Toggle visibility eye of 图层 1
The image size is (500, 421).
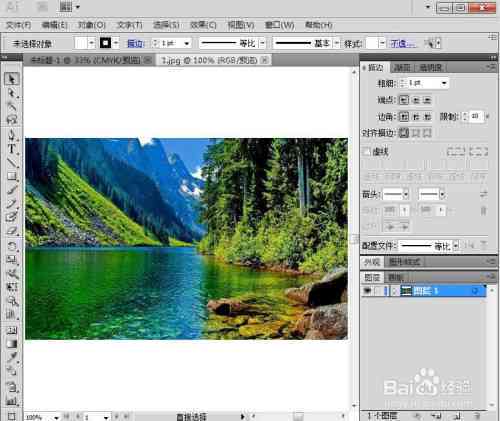pyautogui.click(x=367, y=291)
